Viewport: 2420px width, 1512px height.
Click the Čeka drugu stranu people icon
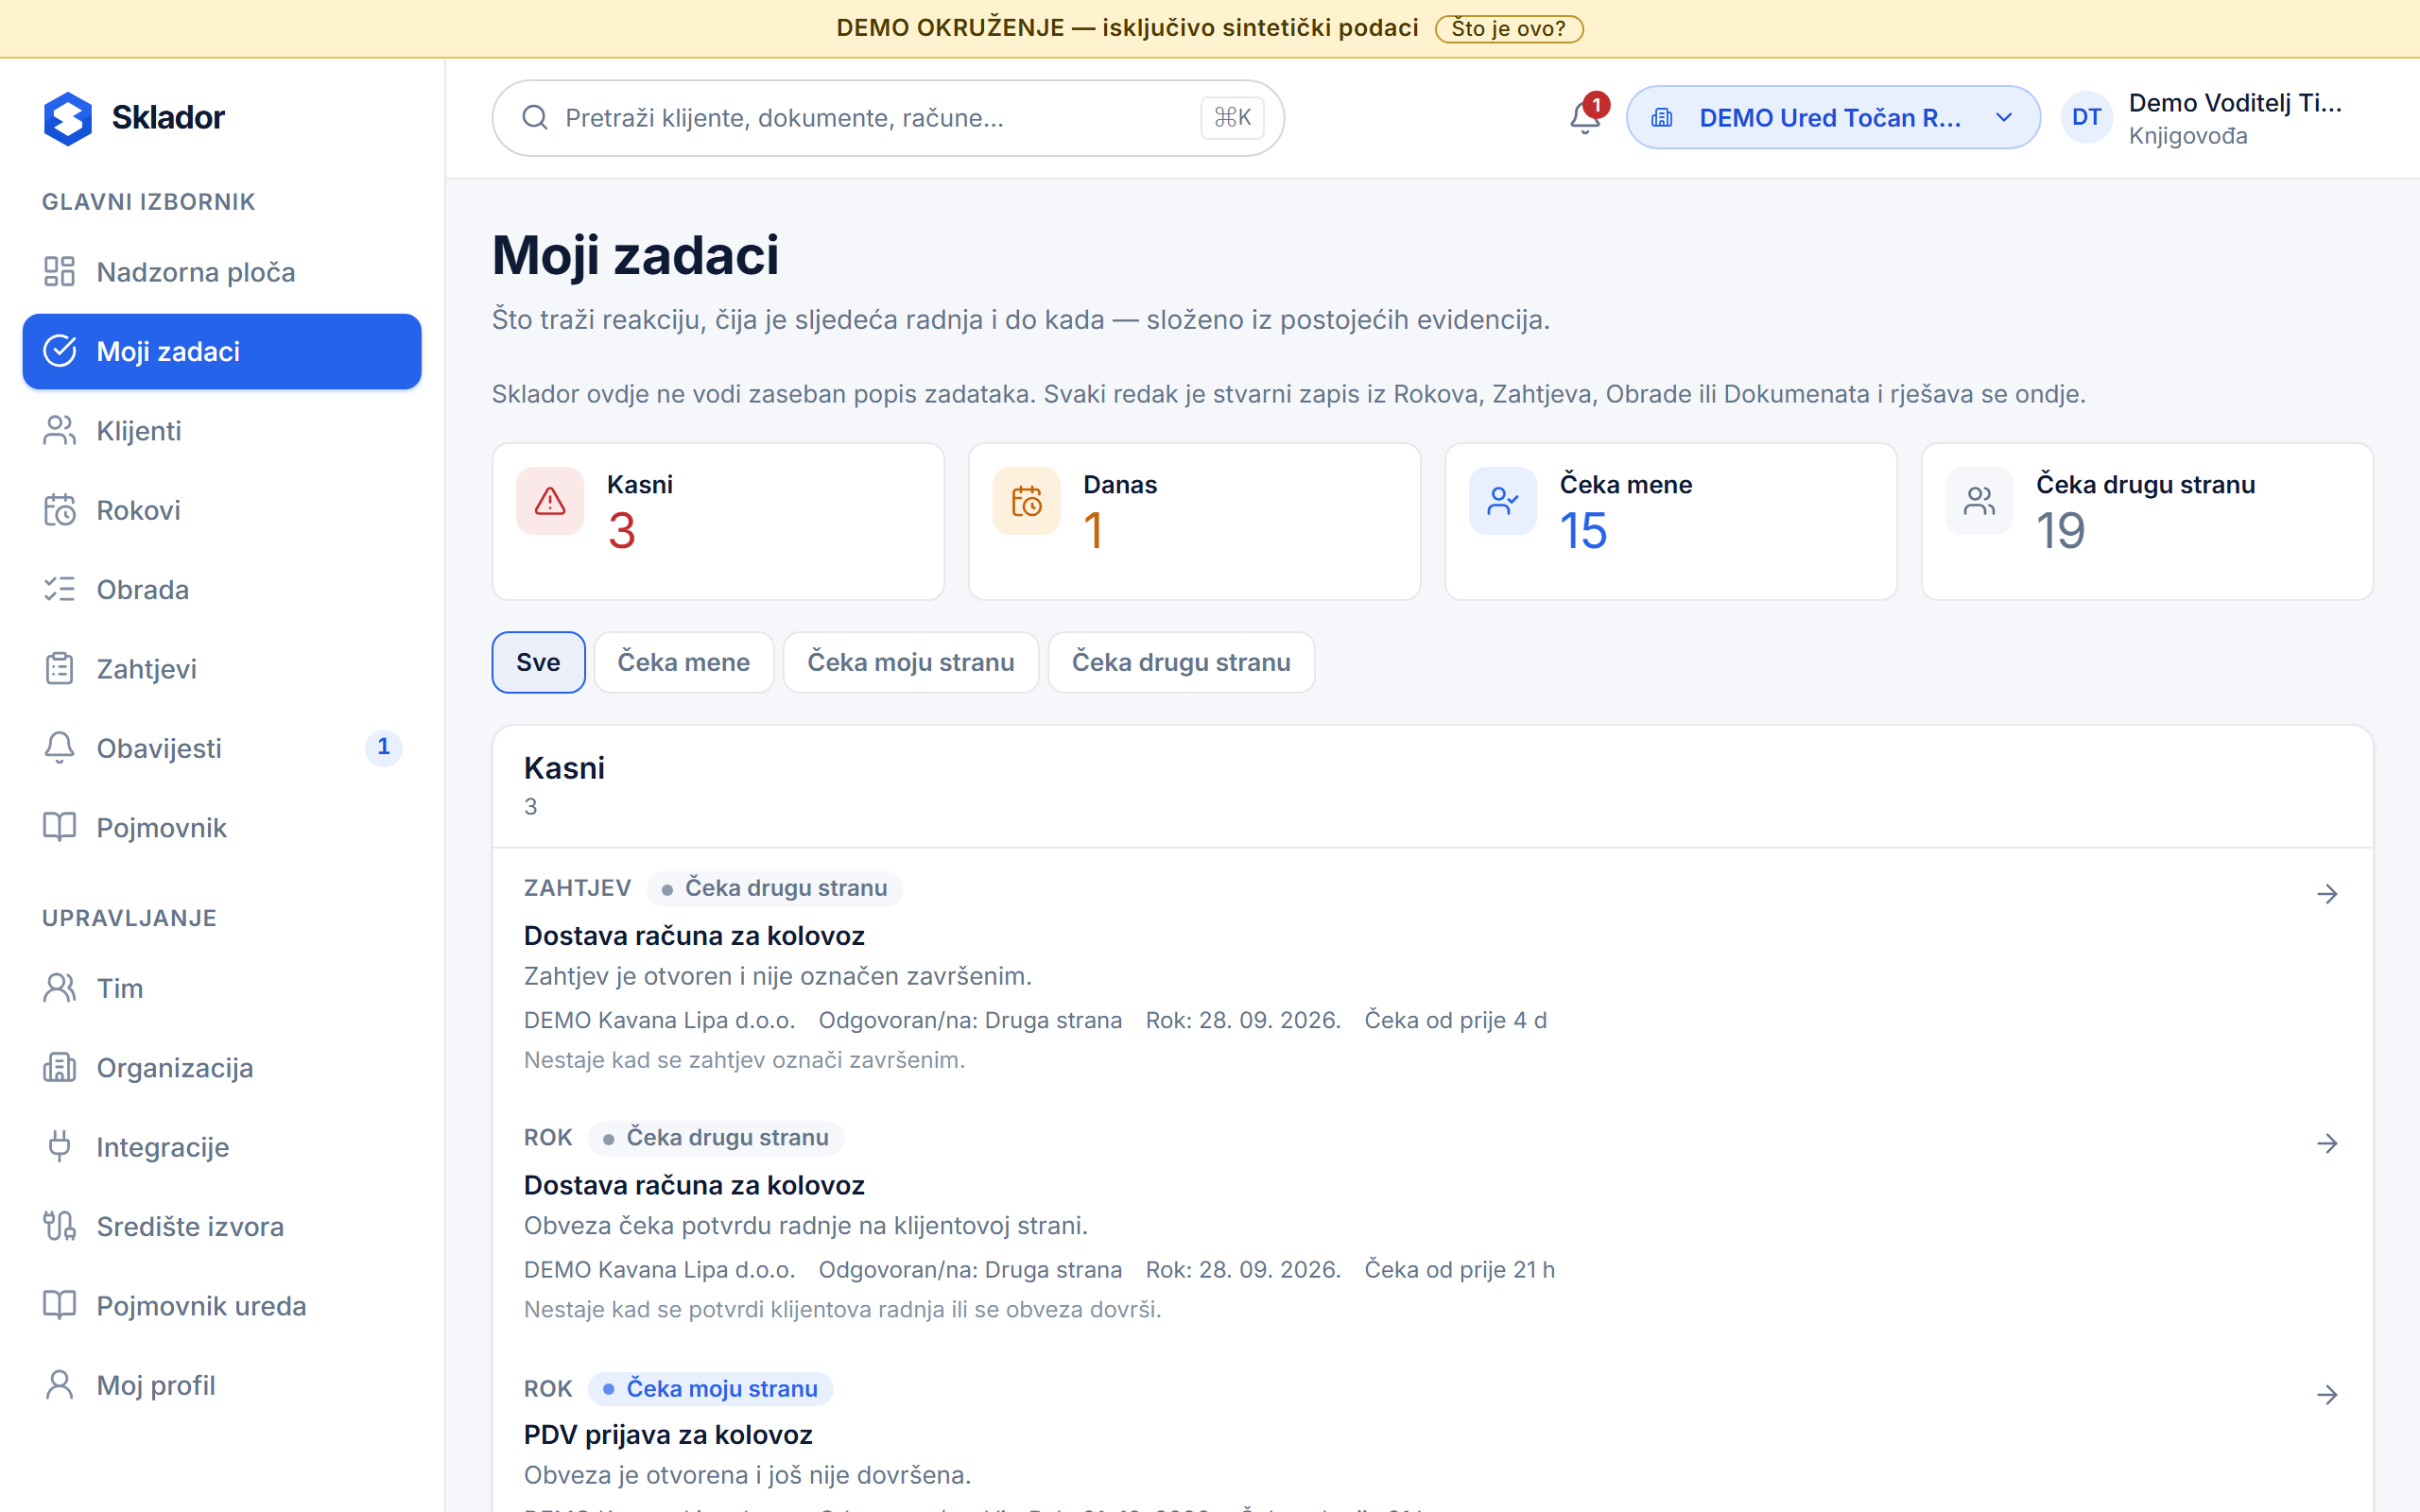[1979, 501]
